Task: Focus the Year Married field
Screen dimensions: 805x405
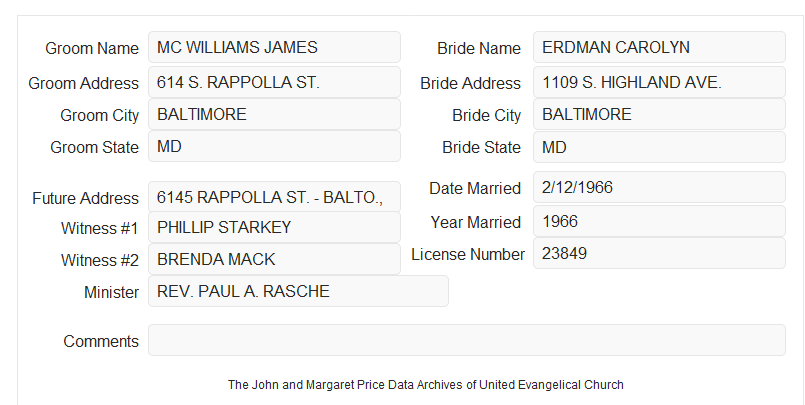Action: 659,221
